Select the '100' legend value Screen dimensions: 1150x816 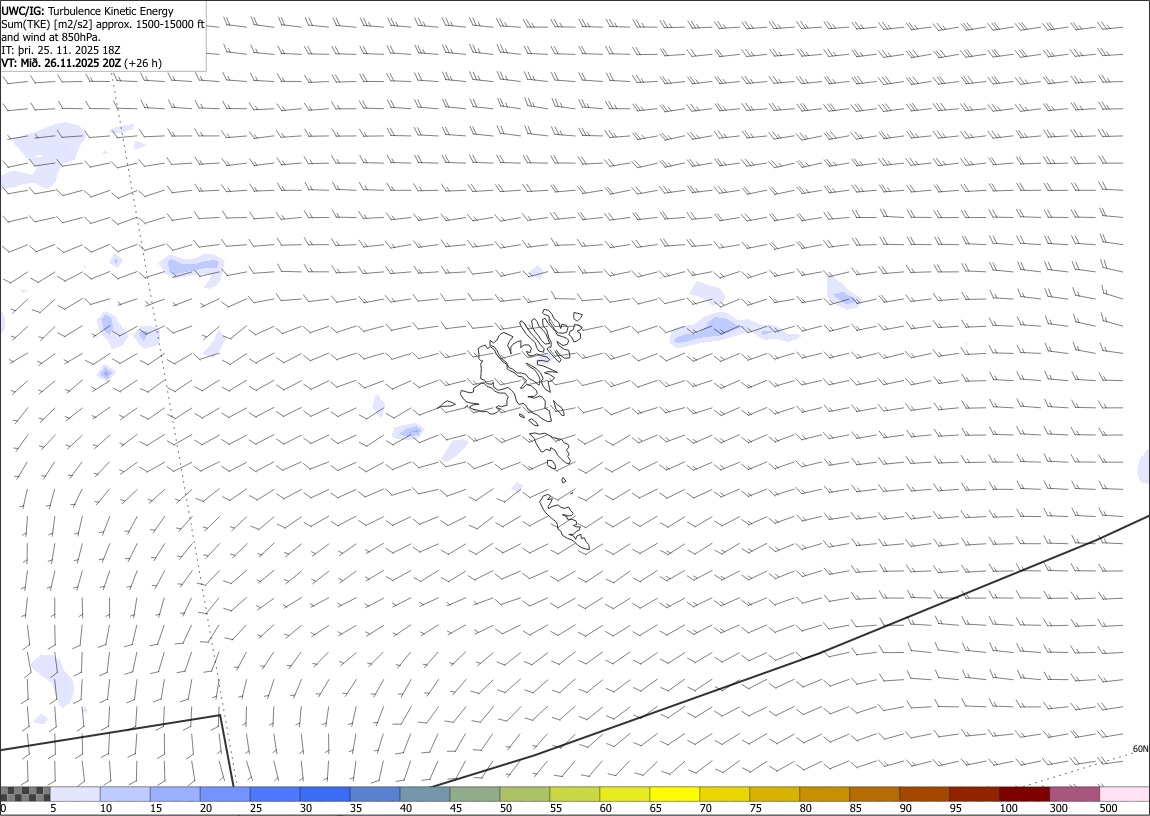pyautogui.click(x=1008, y=808)
